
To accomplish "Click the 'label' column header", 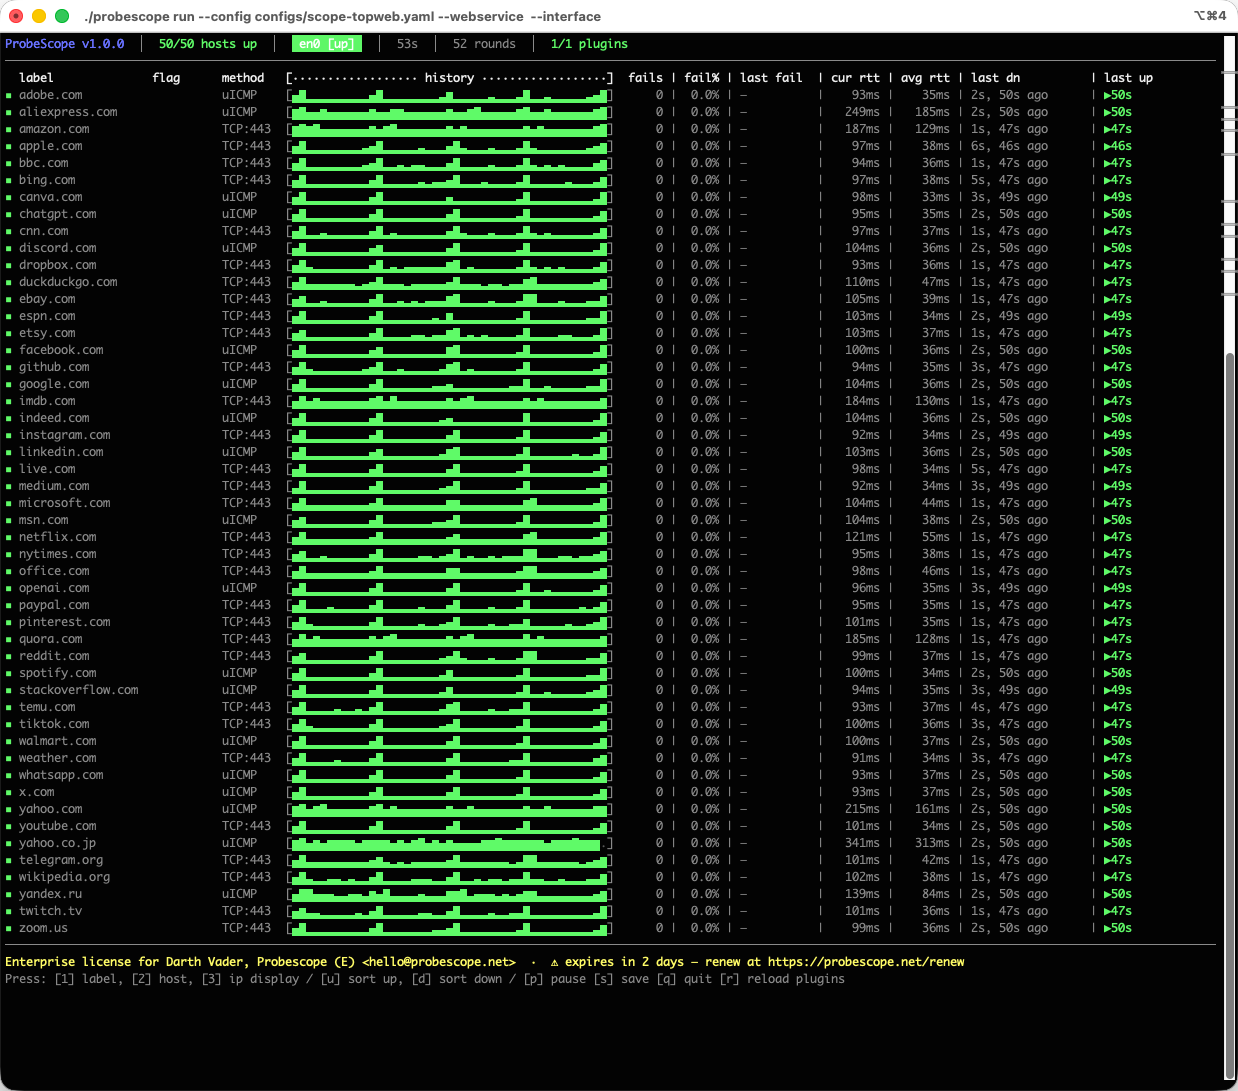I will coord(36,78).
